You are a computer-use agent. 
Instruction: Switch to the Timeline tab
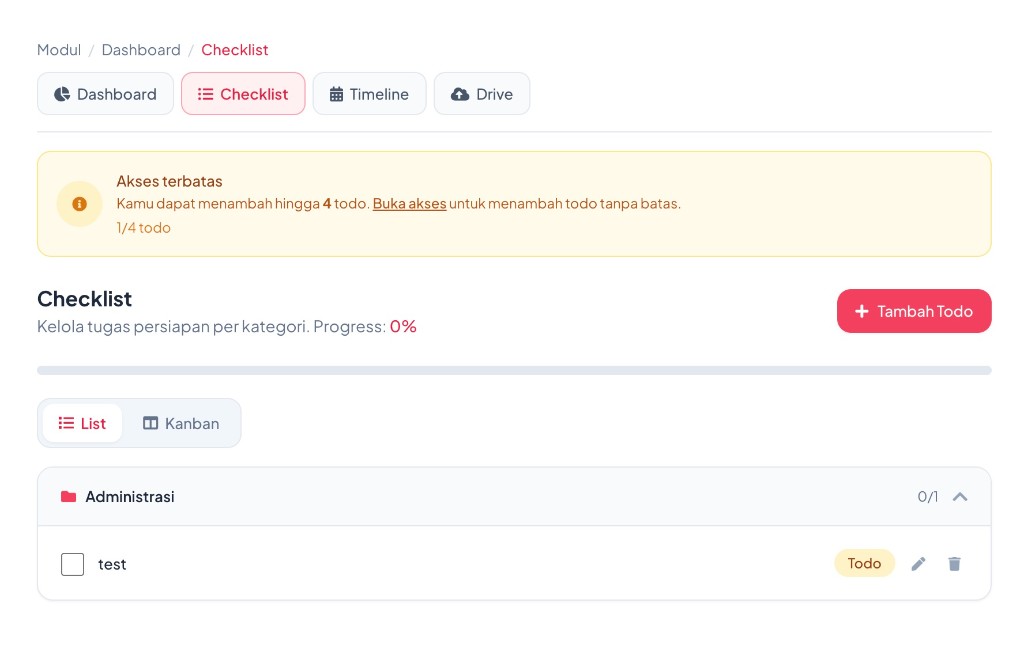click(370, 94)
